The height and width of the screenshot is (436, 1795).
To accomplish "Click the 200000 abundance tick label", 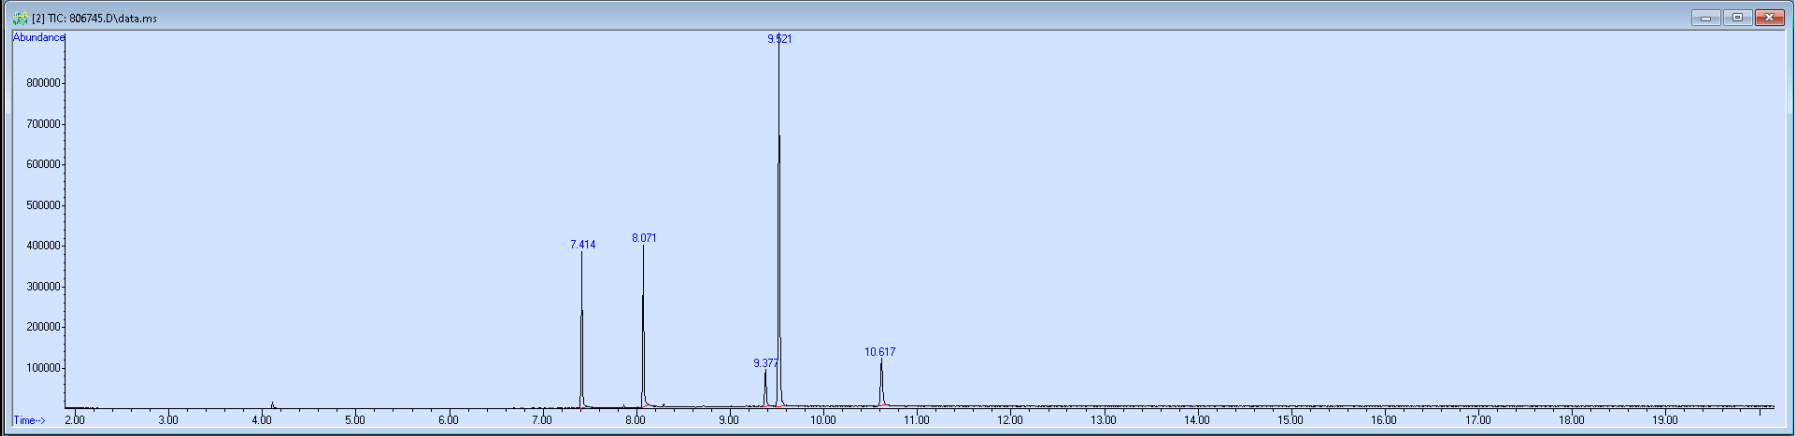I will pos(43,327).
